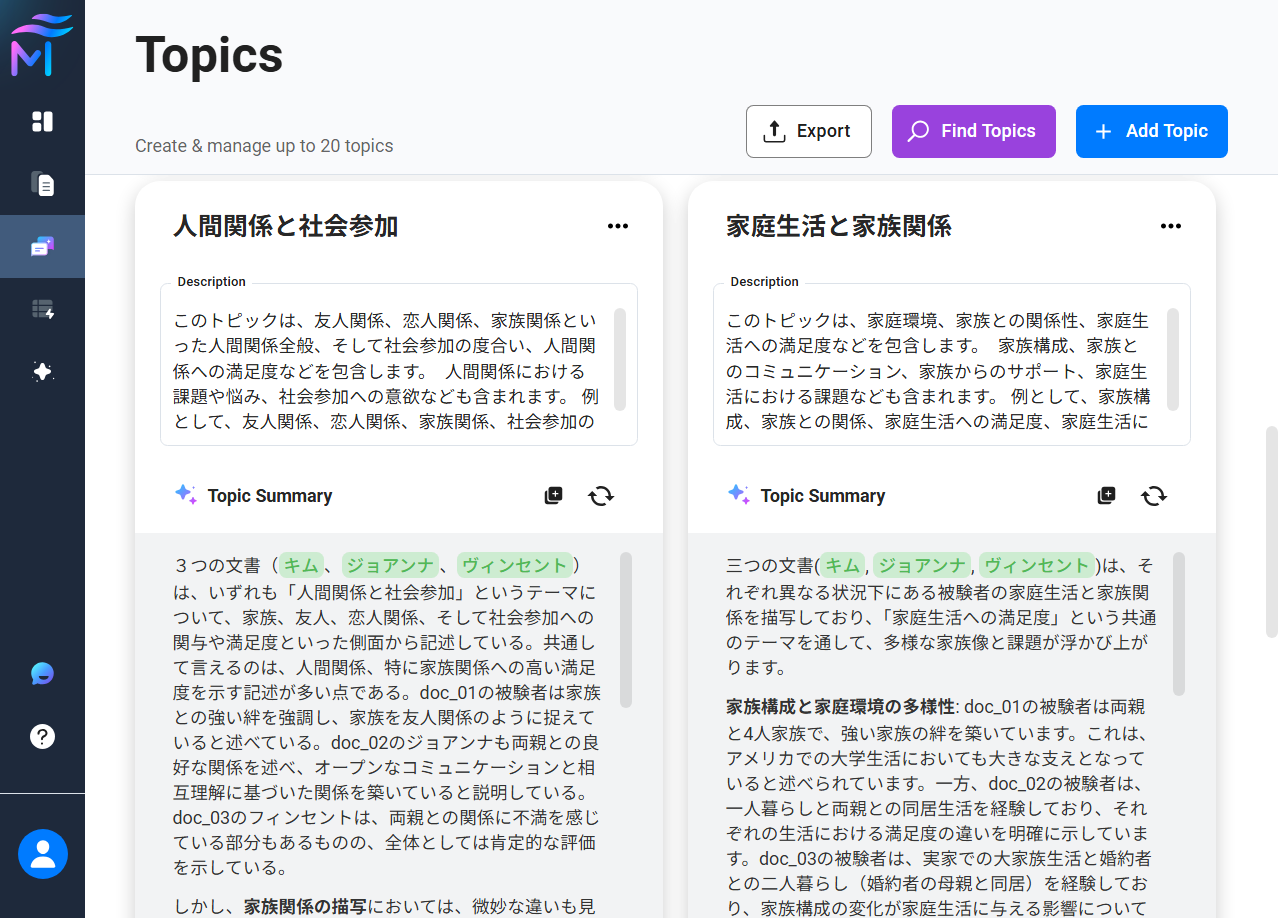Click the Export button
The width and height of the screenshot is (1278, 918).
pos(808,131)
